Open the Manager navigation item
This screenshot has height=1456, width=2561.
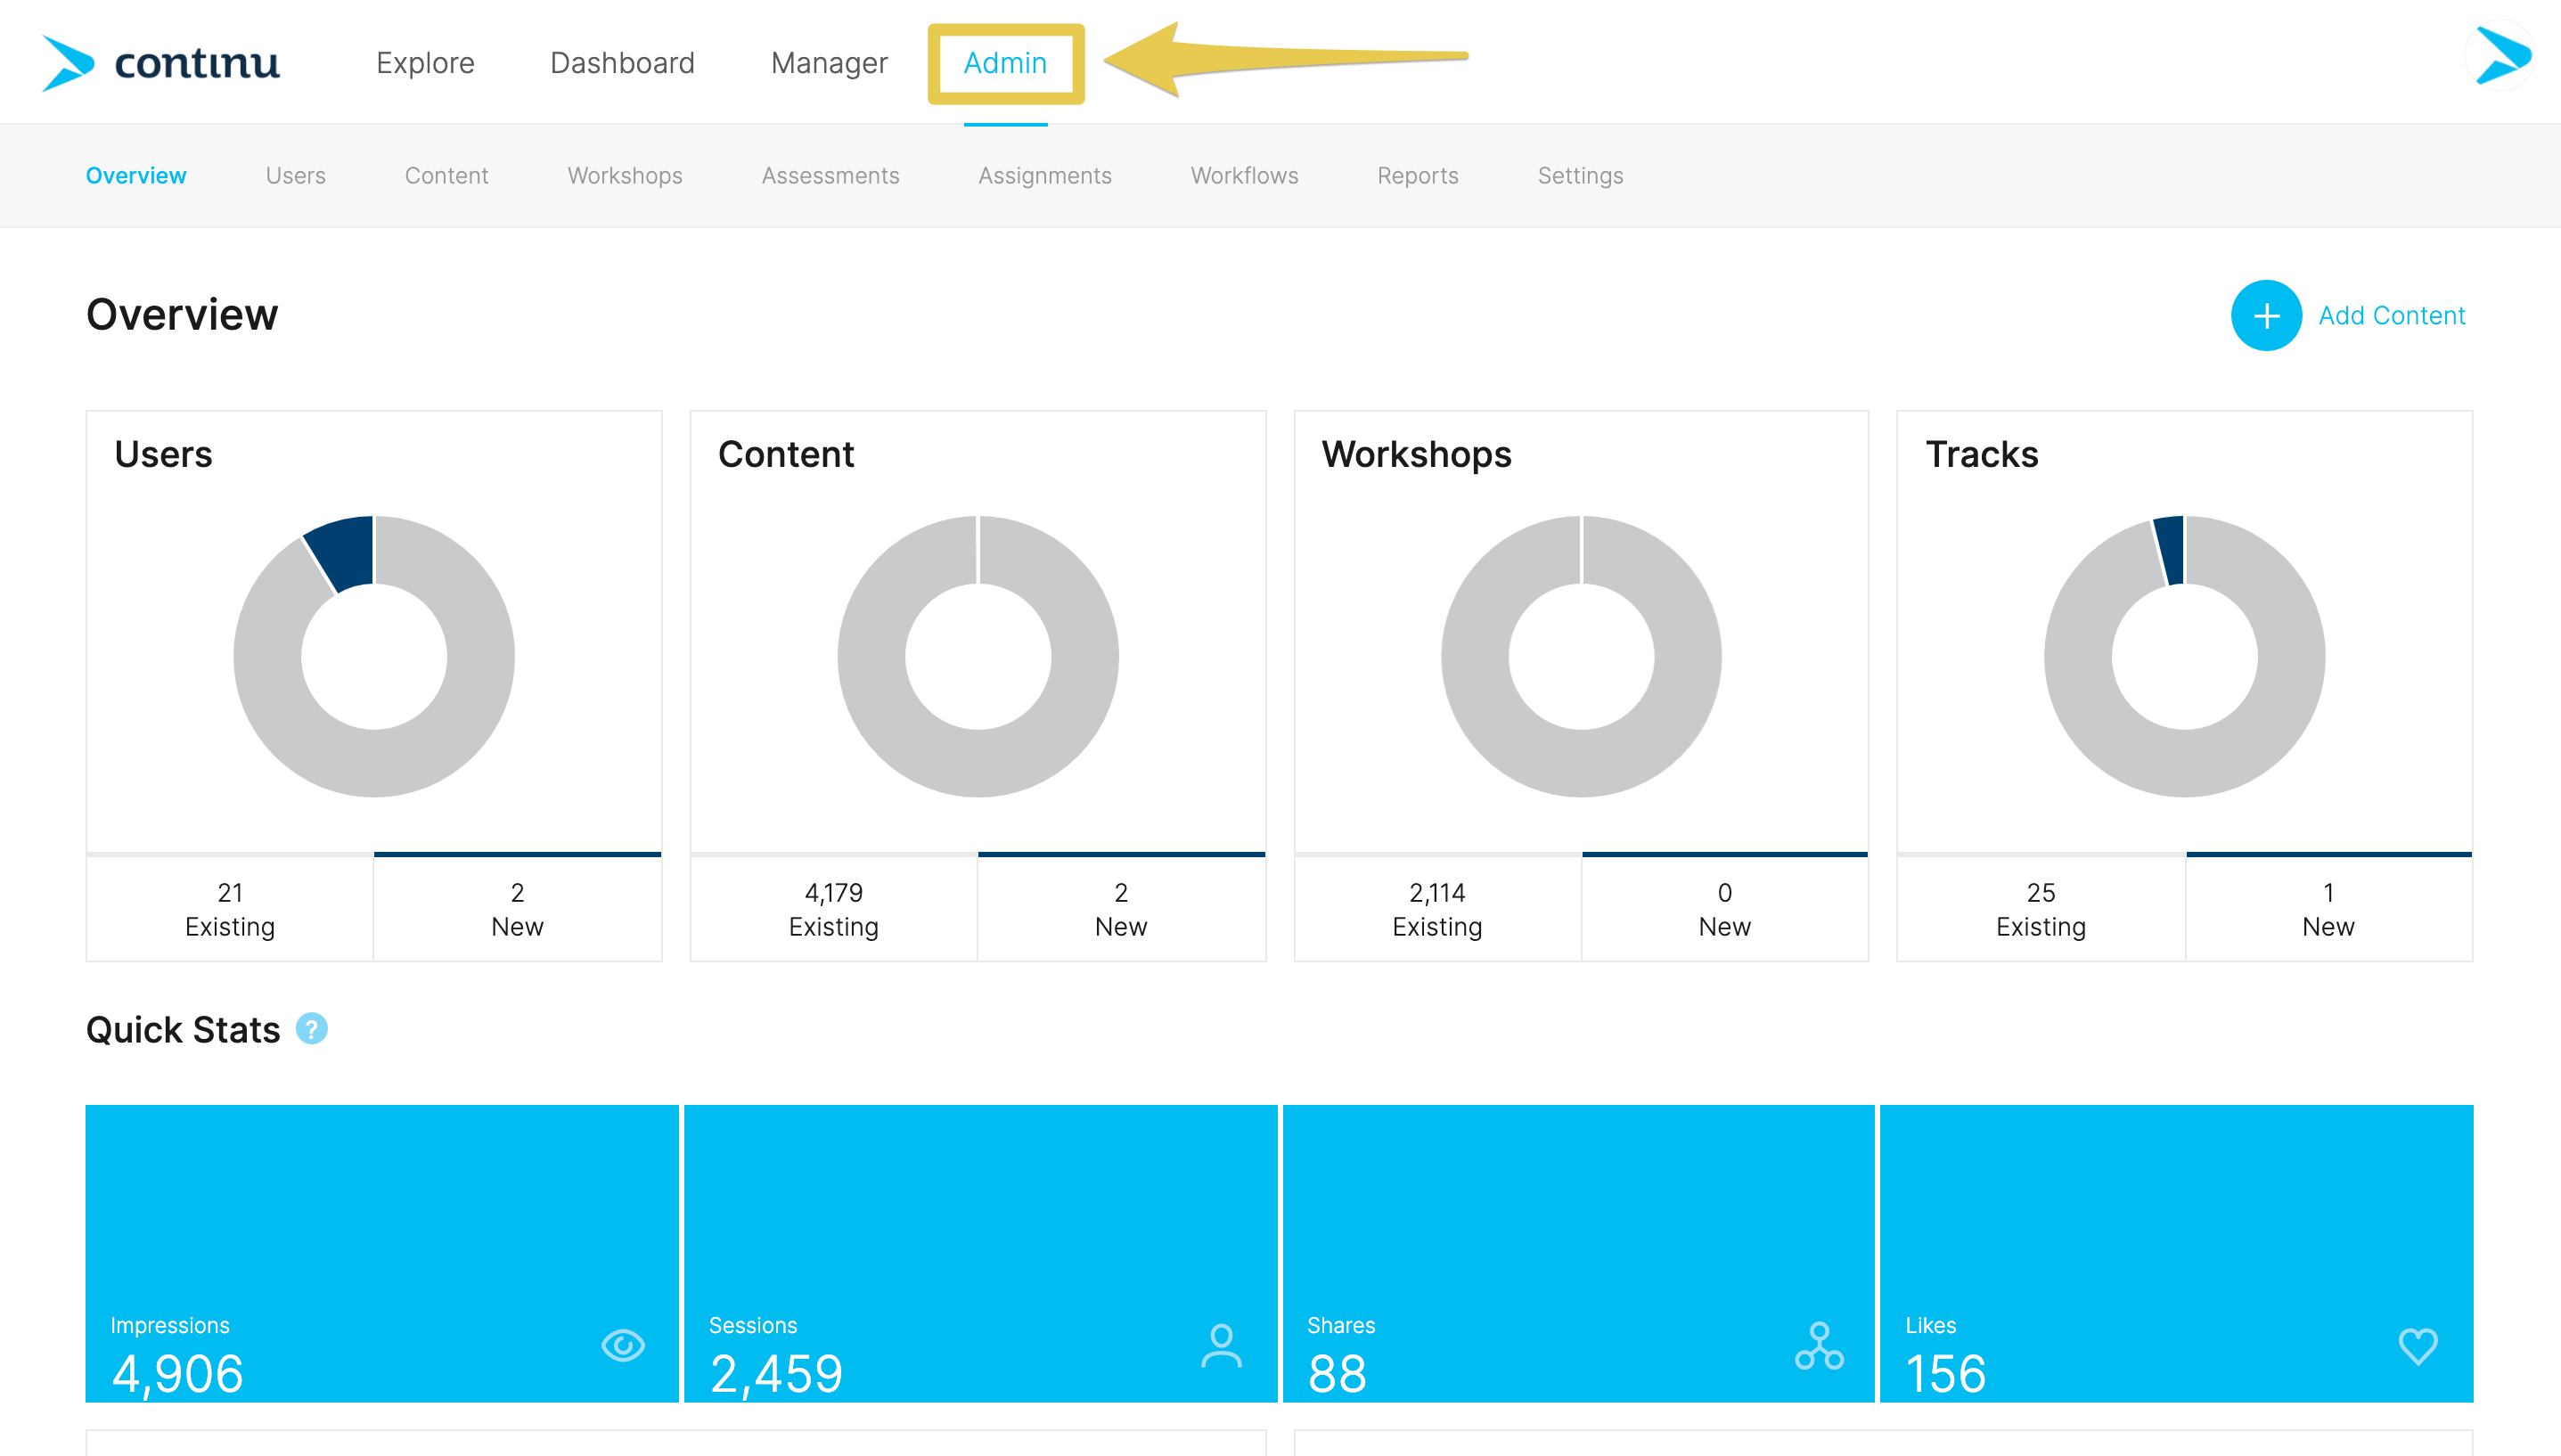pos(829,63)
